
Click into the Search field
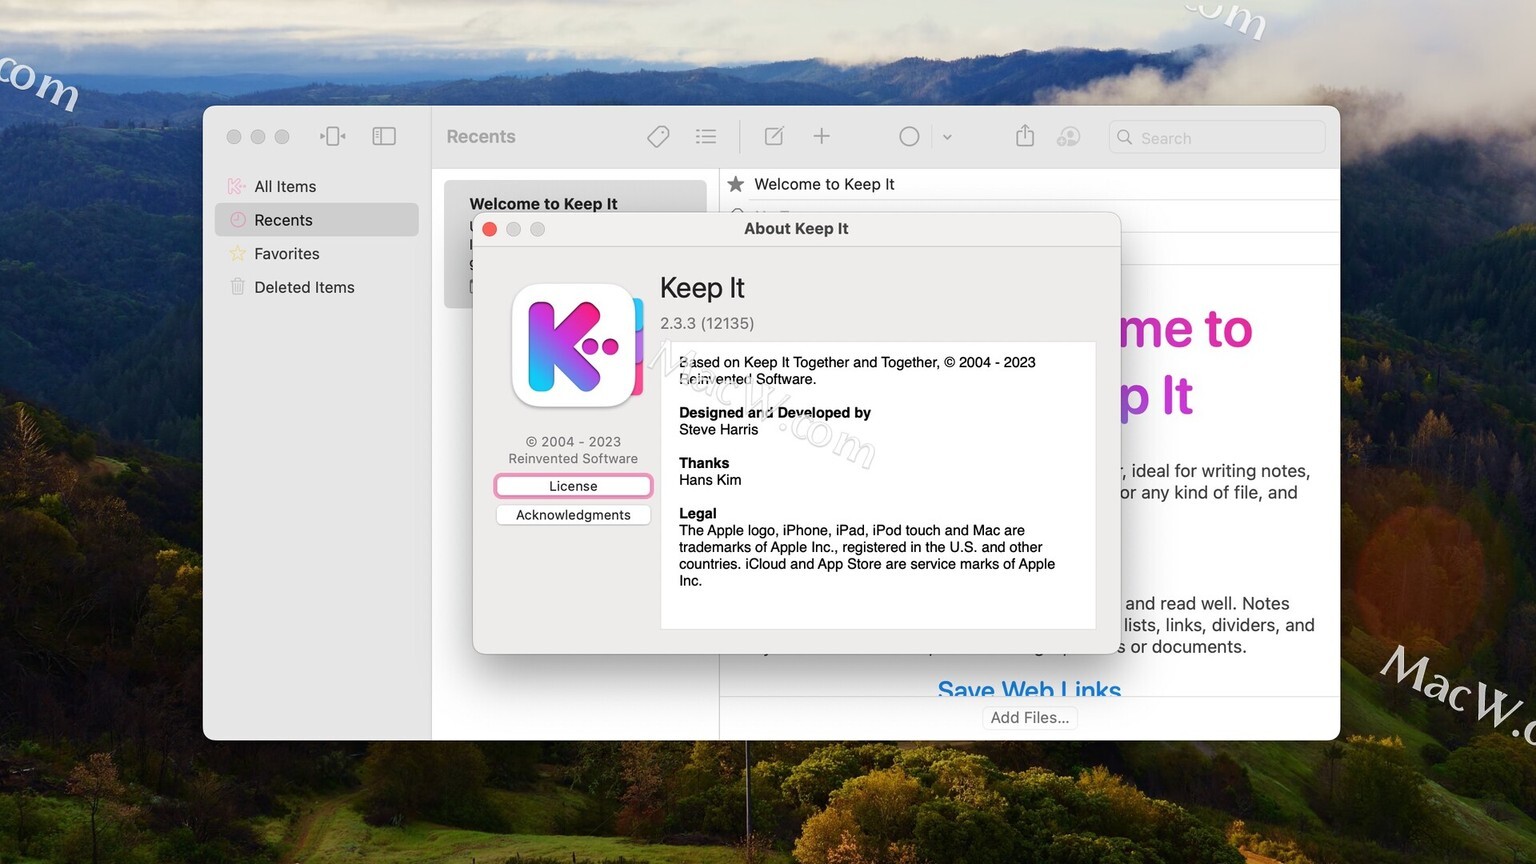pos(1217,138)
